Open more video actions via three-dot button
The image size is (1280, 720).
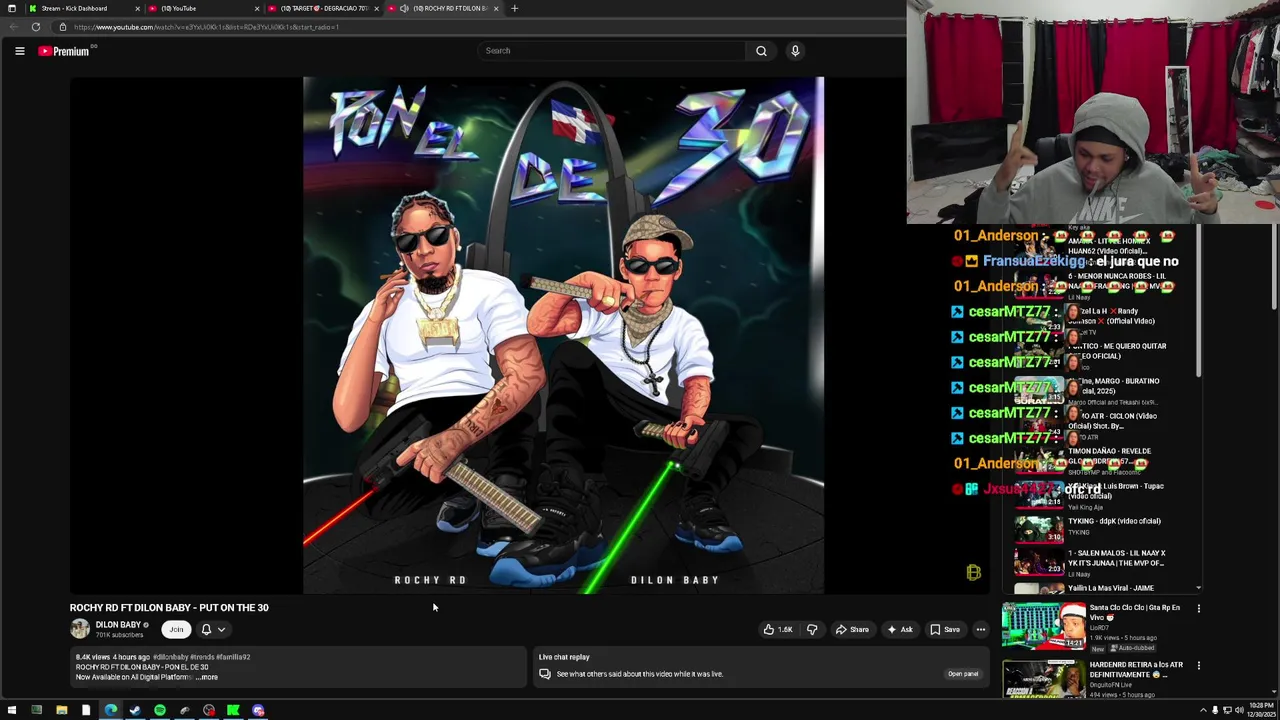[x=981, y=630]
